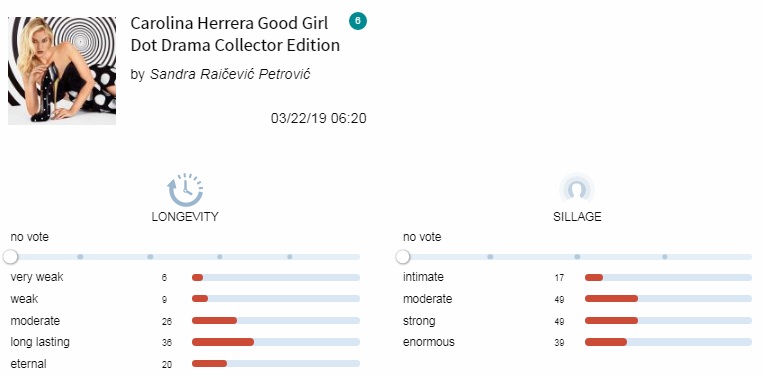Image resolution: width=764 pixels, height=377 pixels.
Task: Open the Carolina Herrera Good Girl article thumbnail
Action: pyautogui.click(x=62, y=71)
